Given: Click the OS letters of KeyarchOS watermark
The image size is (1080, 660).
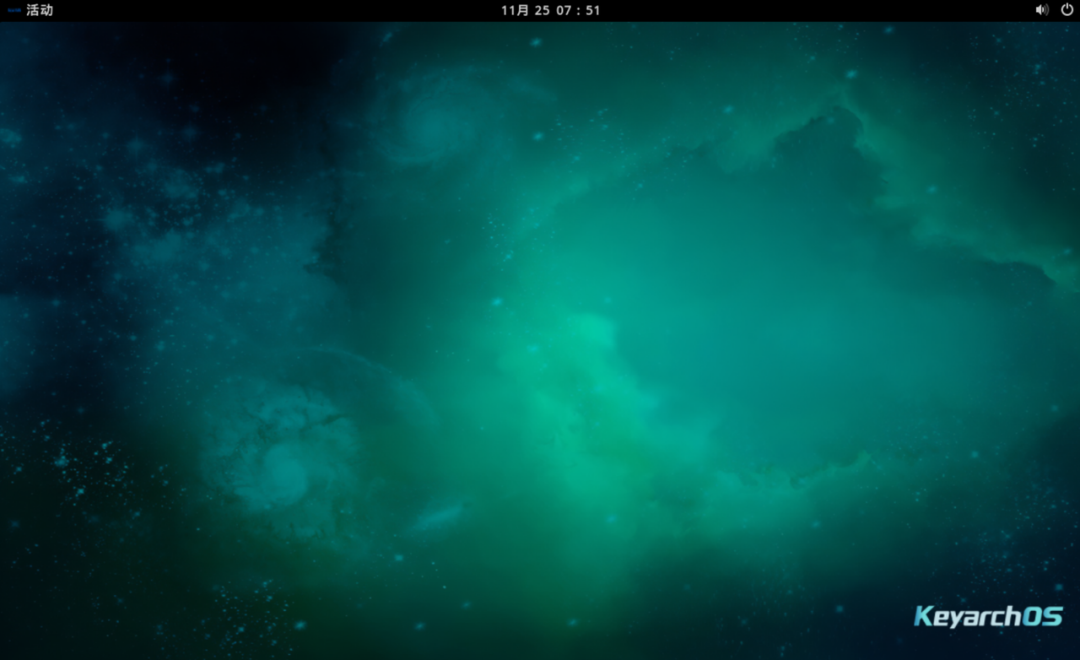Looking at the screenshot, I should pos(1043,616).
